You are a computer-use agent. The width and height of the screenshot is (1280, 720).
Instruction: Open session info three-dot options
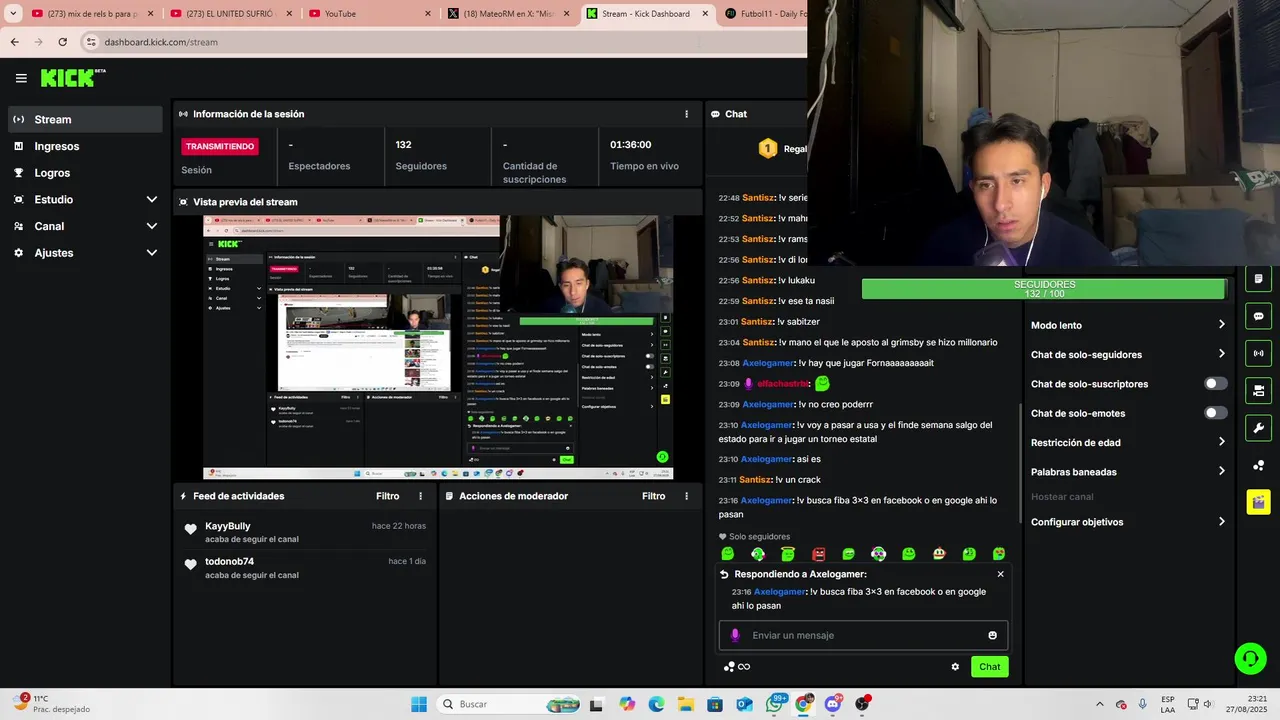point(686,114)
